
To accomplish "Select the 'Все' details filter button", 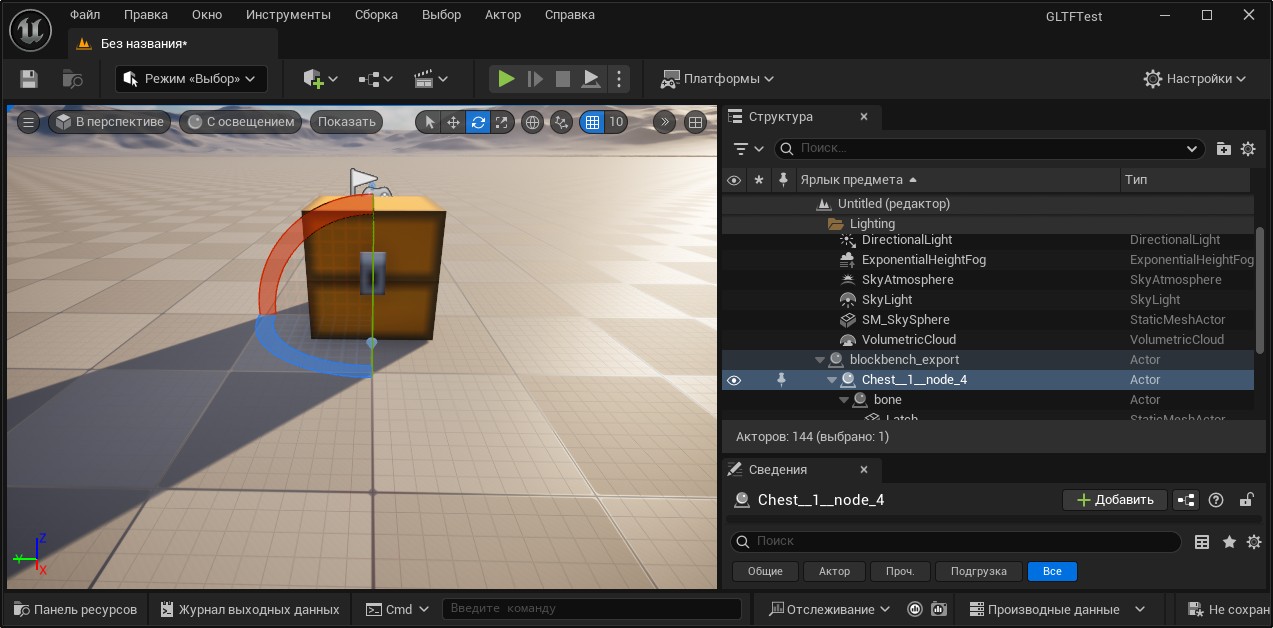I will (x=1052, y=571).
